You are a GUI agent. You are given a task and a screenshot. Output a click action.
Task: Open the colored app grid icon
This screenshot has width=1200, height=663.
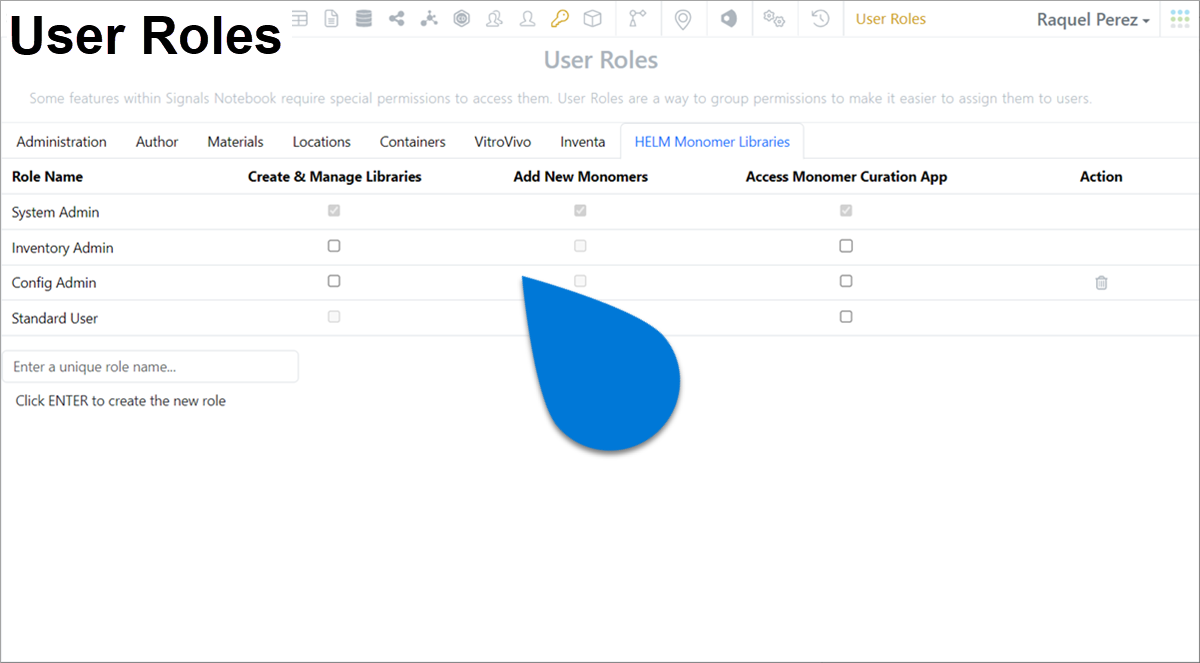1179,19
